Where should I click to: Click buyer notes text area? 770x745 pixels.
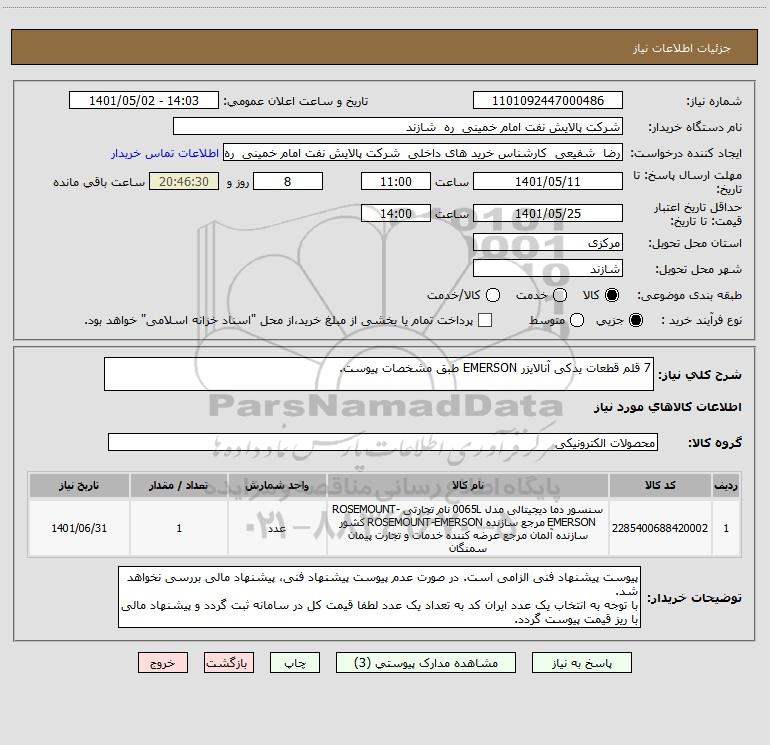379,597
